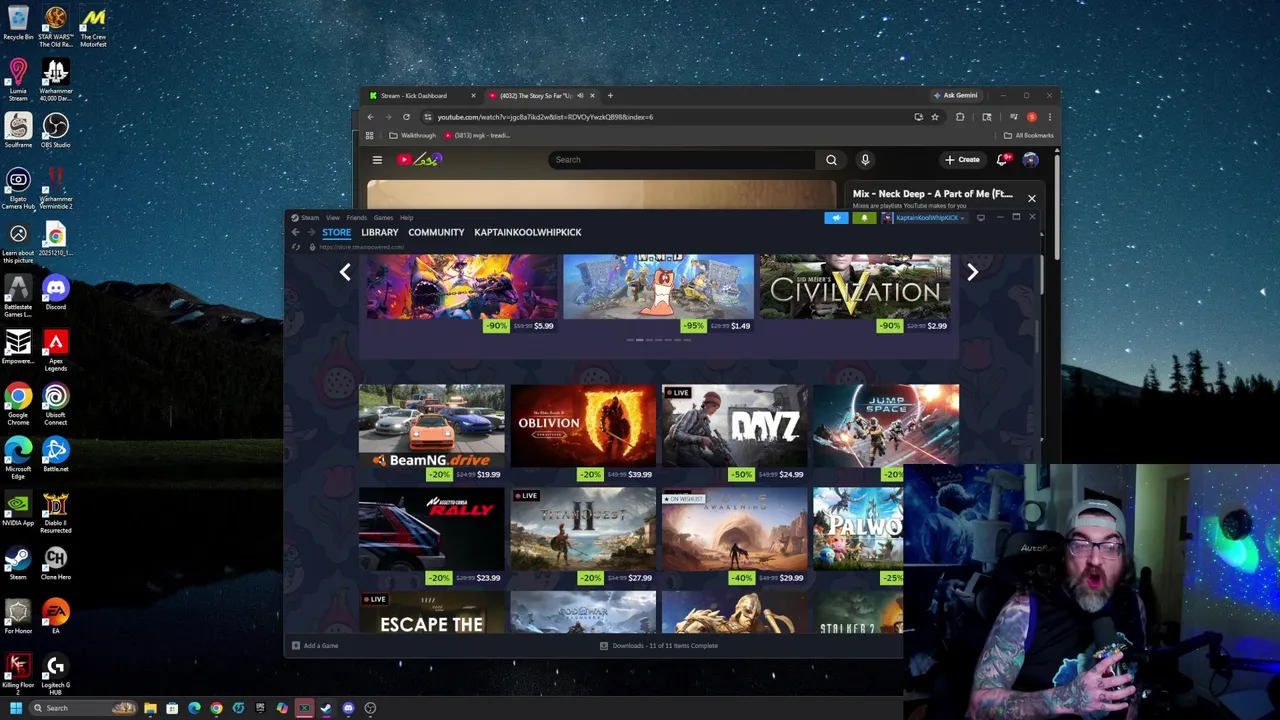Open the View menu in Steam
Screen dimensions: 1280x720
coord(332,217)
